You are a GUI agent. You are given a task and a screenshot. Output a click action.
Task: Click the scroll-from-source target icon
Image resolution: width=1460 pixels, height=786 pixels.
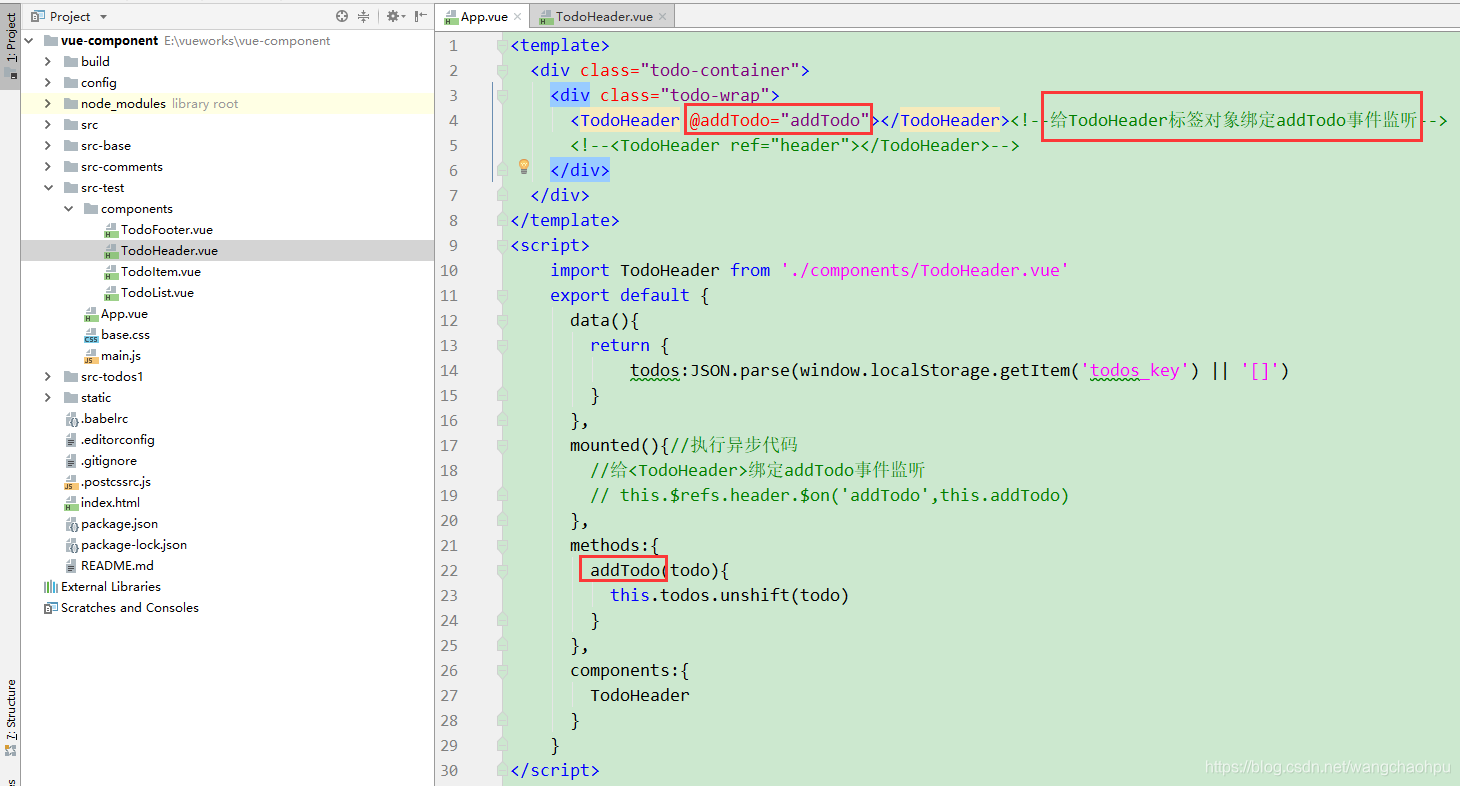click(342, 16)
